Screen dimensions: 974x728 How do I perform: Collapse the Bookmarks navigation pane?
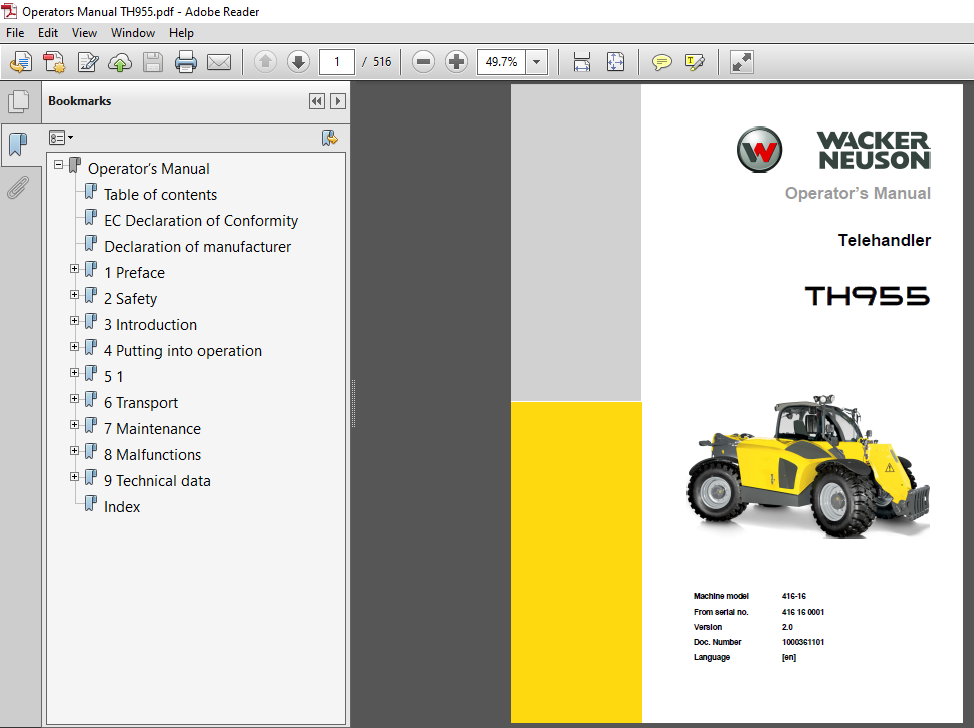point(317,101)
